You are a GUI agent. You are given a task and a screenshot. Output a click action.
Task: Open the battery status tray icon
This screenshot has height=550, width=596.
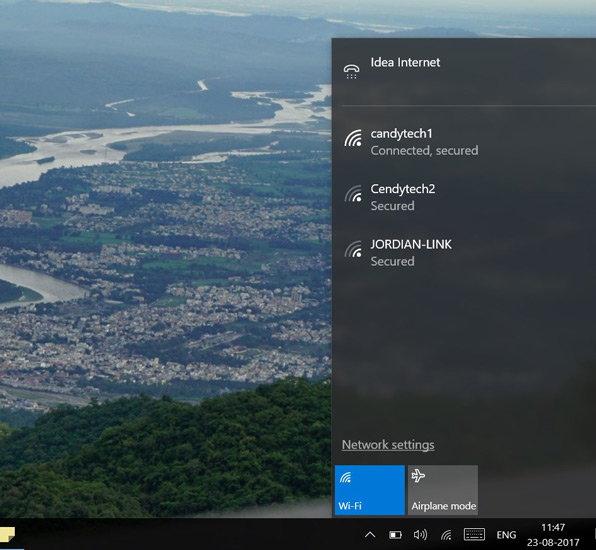click(x=395, y=535)
